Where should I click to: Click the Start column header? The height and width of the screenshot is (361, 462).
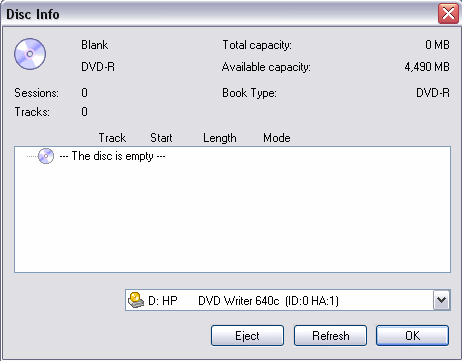(x=161, y=138)
